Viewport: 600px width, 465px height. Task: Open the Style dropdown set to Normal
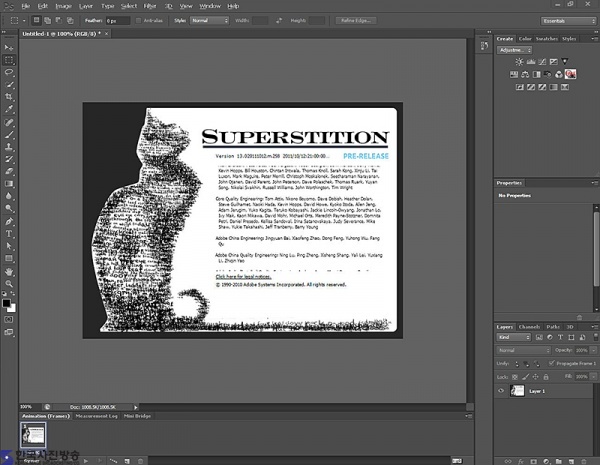209,21
